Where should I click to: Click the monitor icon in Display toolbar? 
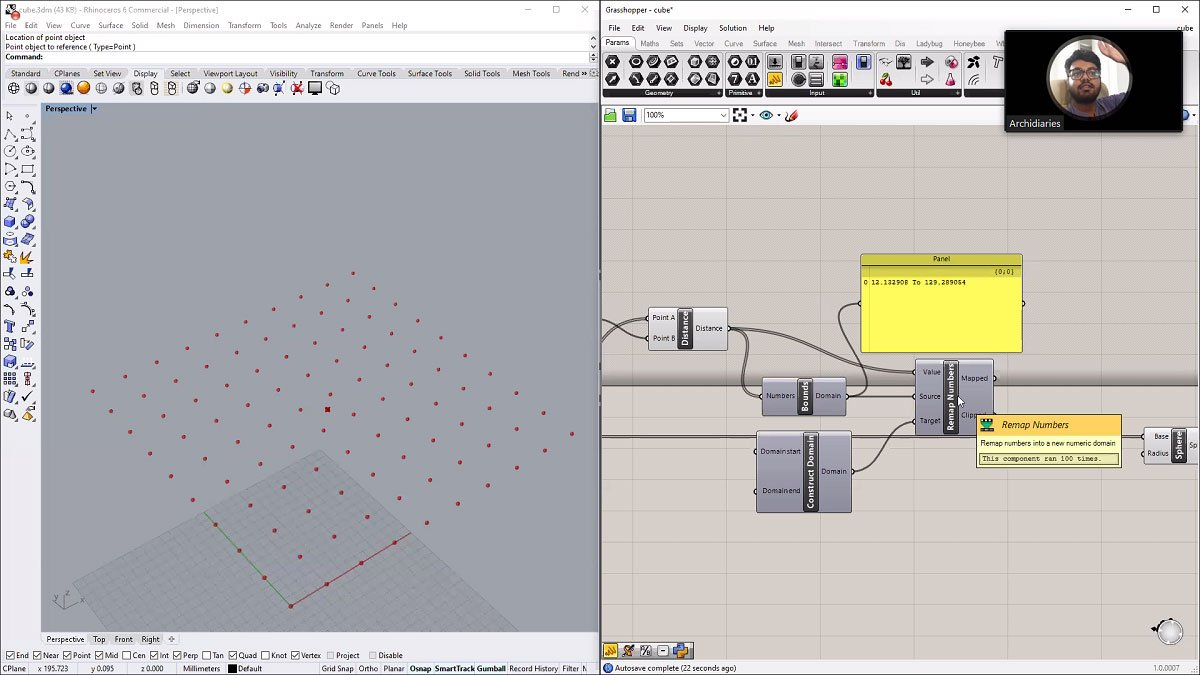point(315,88)
